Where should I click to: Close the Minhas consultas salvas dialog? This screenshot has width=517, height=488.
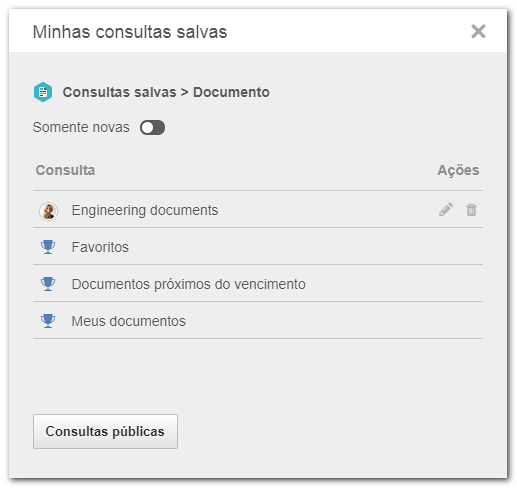[x=478, y=31]
